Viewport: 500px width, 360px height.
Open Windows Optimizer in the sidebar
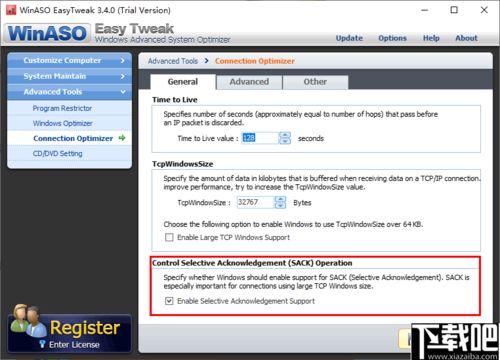click(63, 123)
